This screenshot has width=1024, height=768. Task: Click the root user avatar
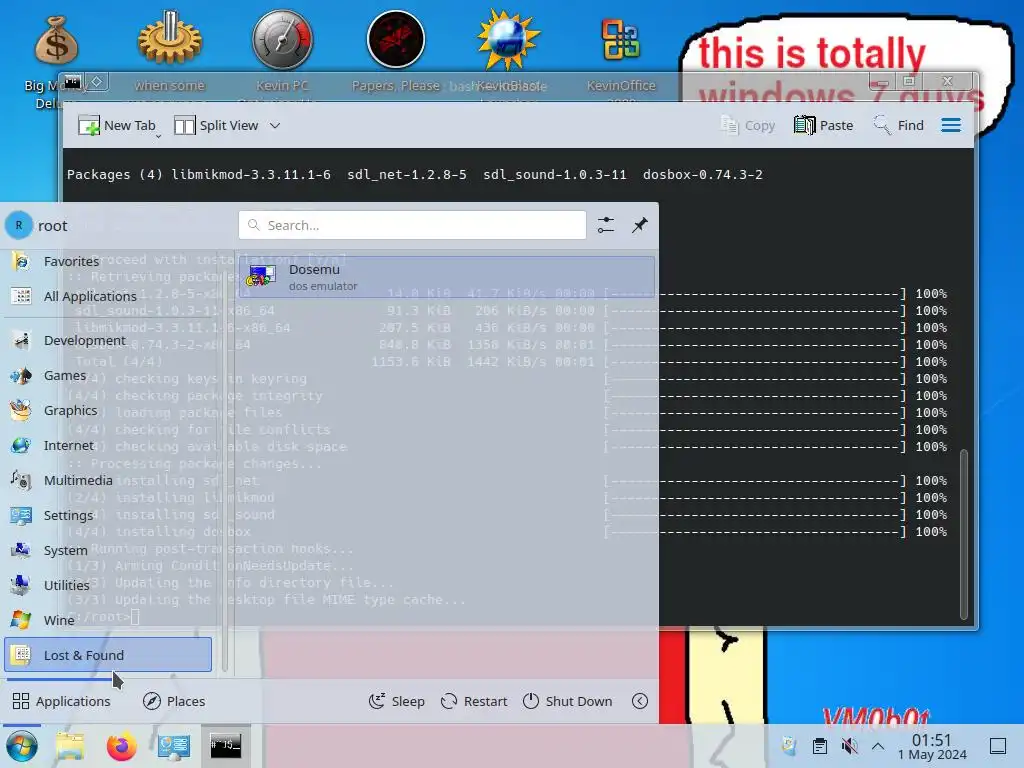click(x=19, y=225)
